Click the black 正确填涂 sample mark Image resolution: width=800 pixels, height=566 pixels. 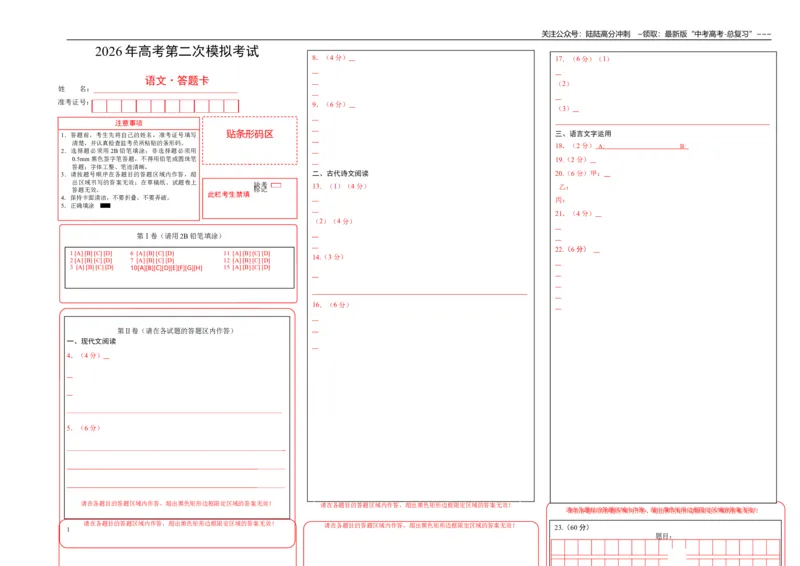point(105,206)
